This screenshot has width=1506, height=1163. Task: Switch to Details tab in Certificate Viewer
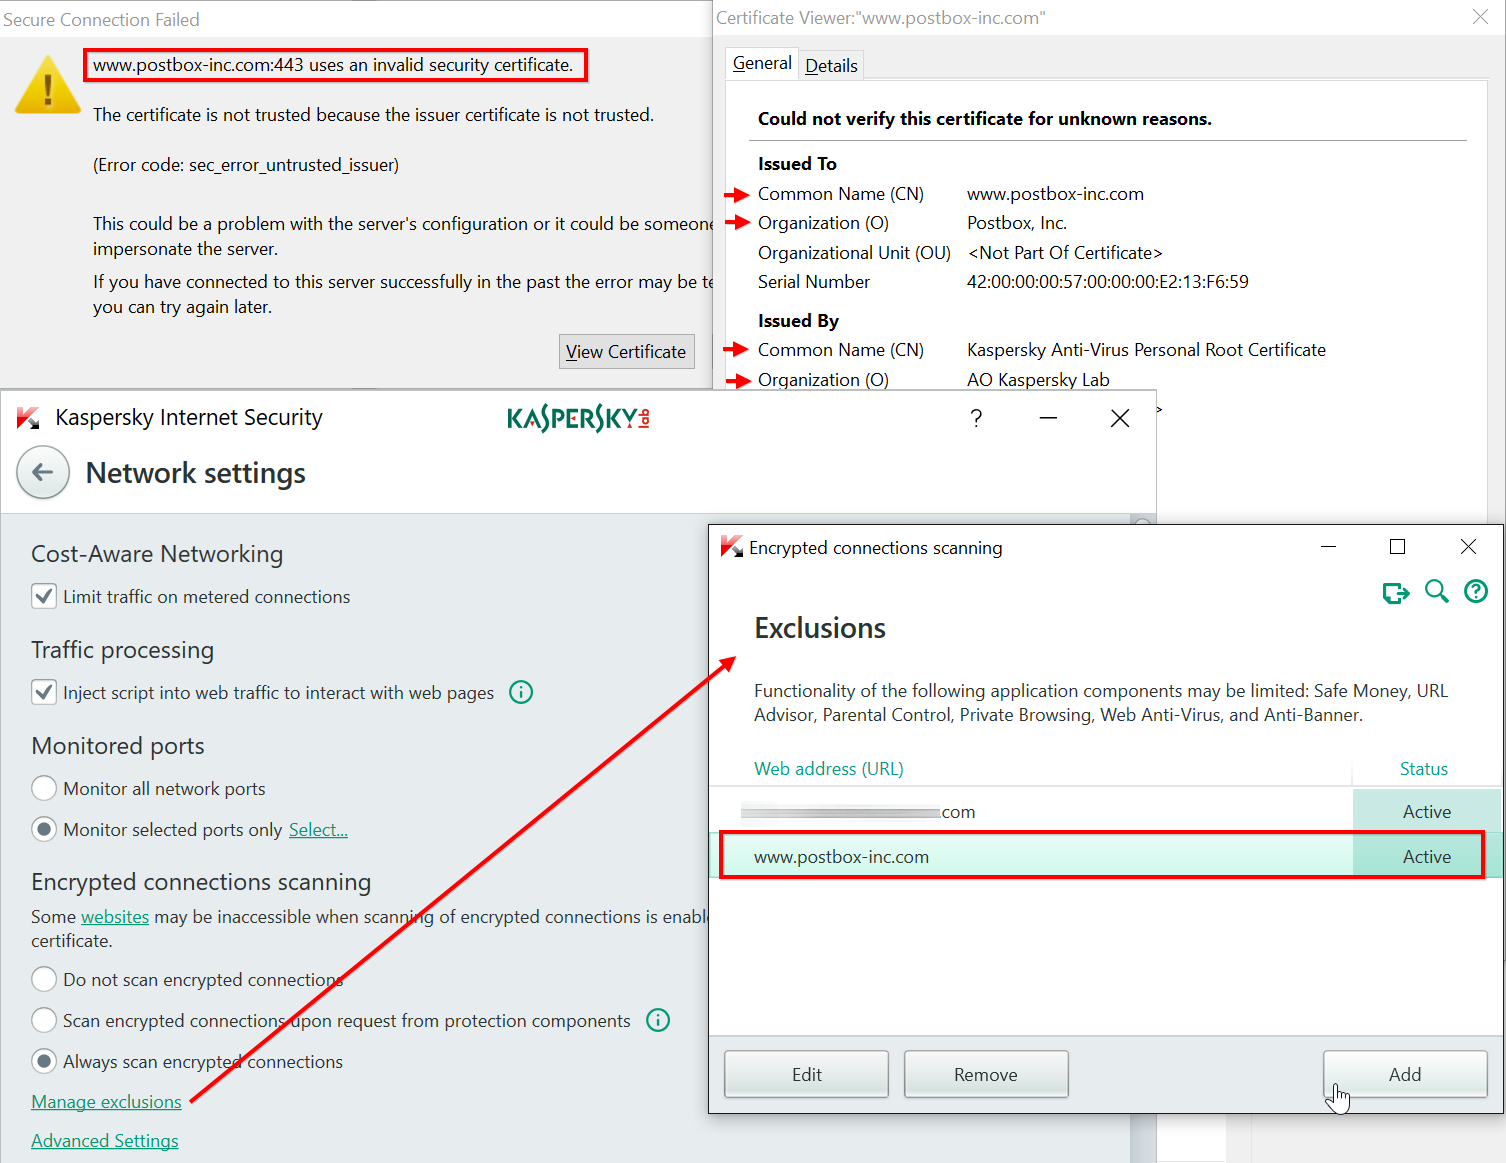pos(831,65)
